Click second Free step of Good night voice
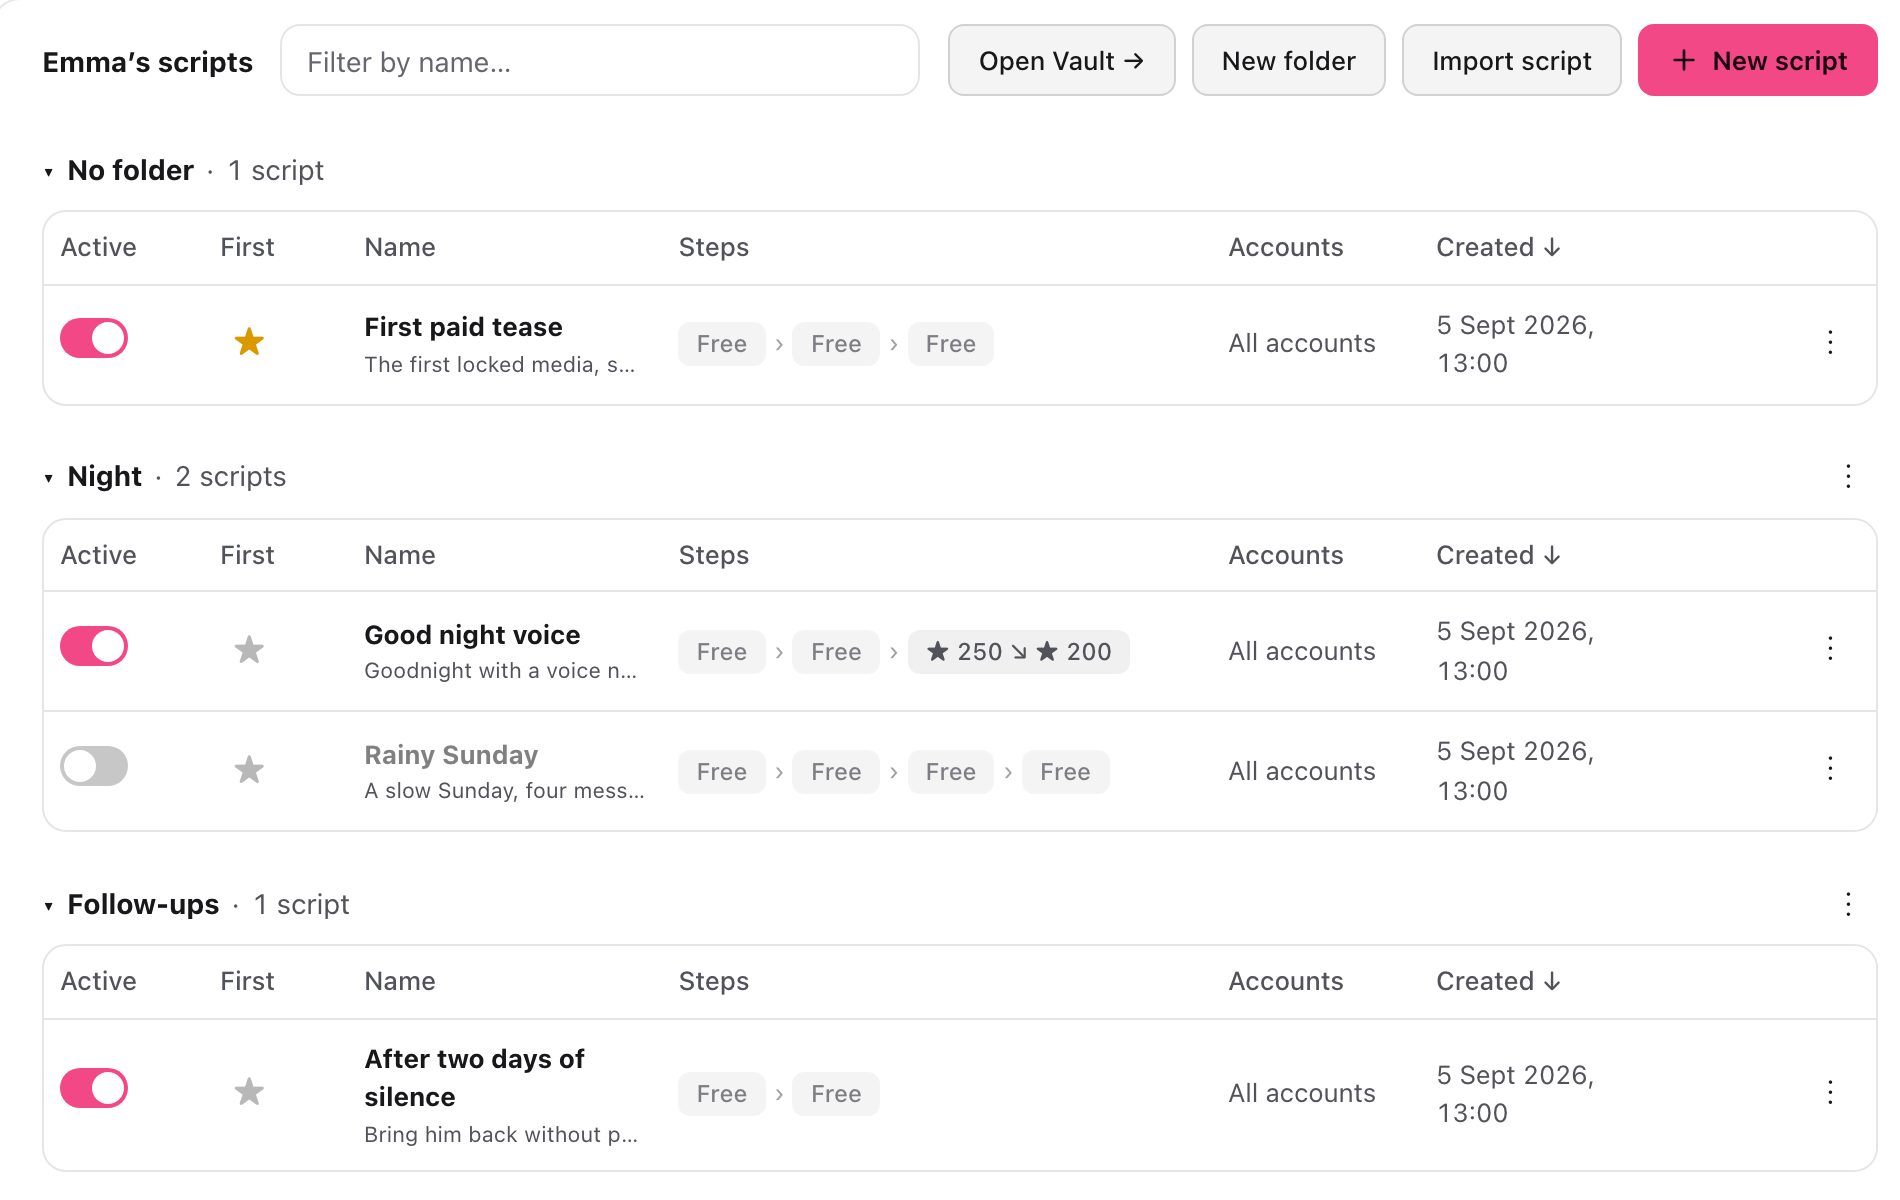The height and width of the screenshot is (1200, 1900). [836, 652]
